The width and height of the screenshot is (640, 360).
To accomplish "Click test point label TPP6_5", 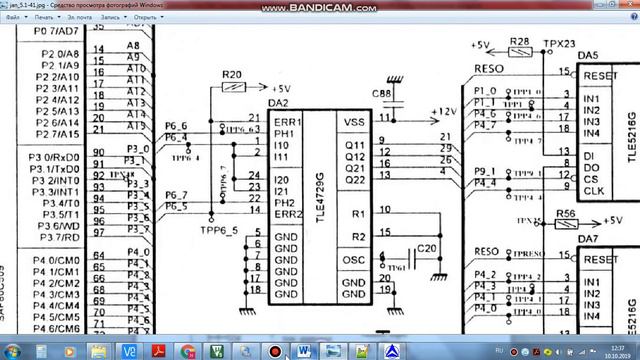I will [219, 231].
